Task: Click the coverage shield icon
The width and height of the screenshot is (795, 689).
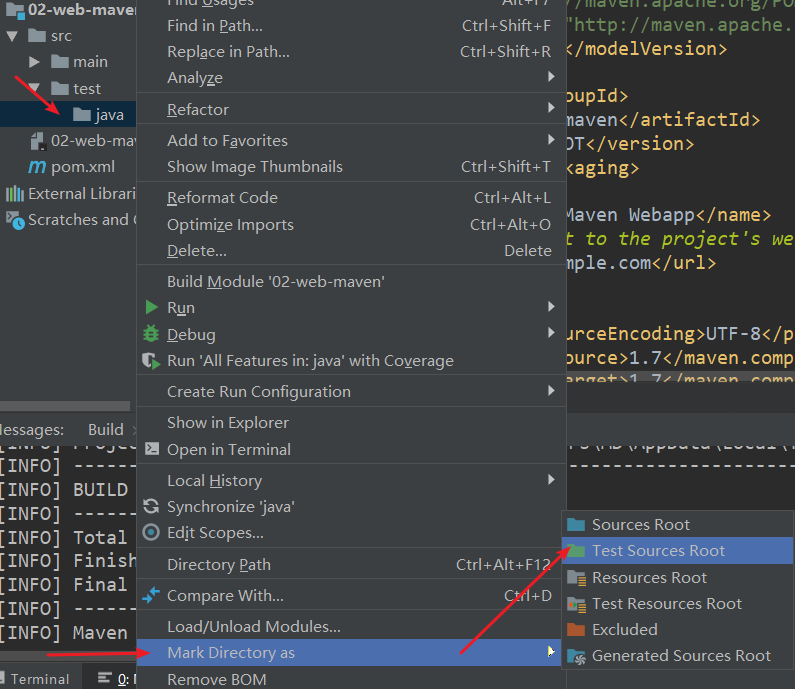Action: pos(152,361)
